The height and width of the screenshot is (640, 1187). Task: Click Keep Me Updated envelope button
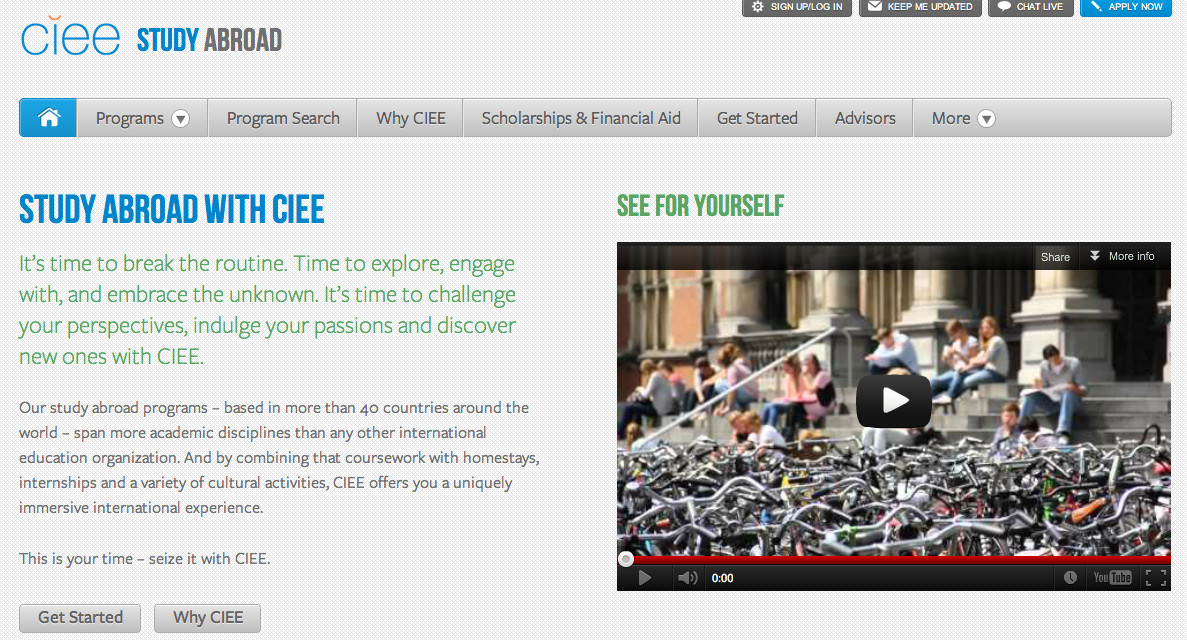point(921,7)
